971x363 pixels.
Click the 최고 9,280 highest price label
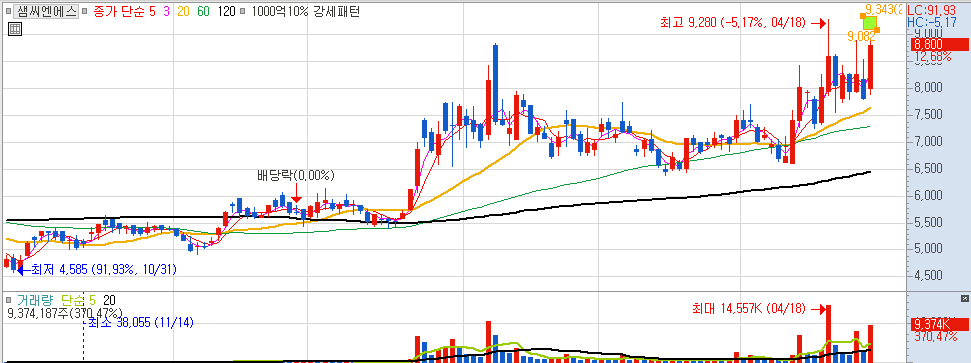[x=733, y=24]
